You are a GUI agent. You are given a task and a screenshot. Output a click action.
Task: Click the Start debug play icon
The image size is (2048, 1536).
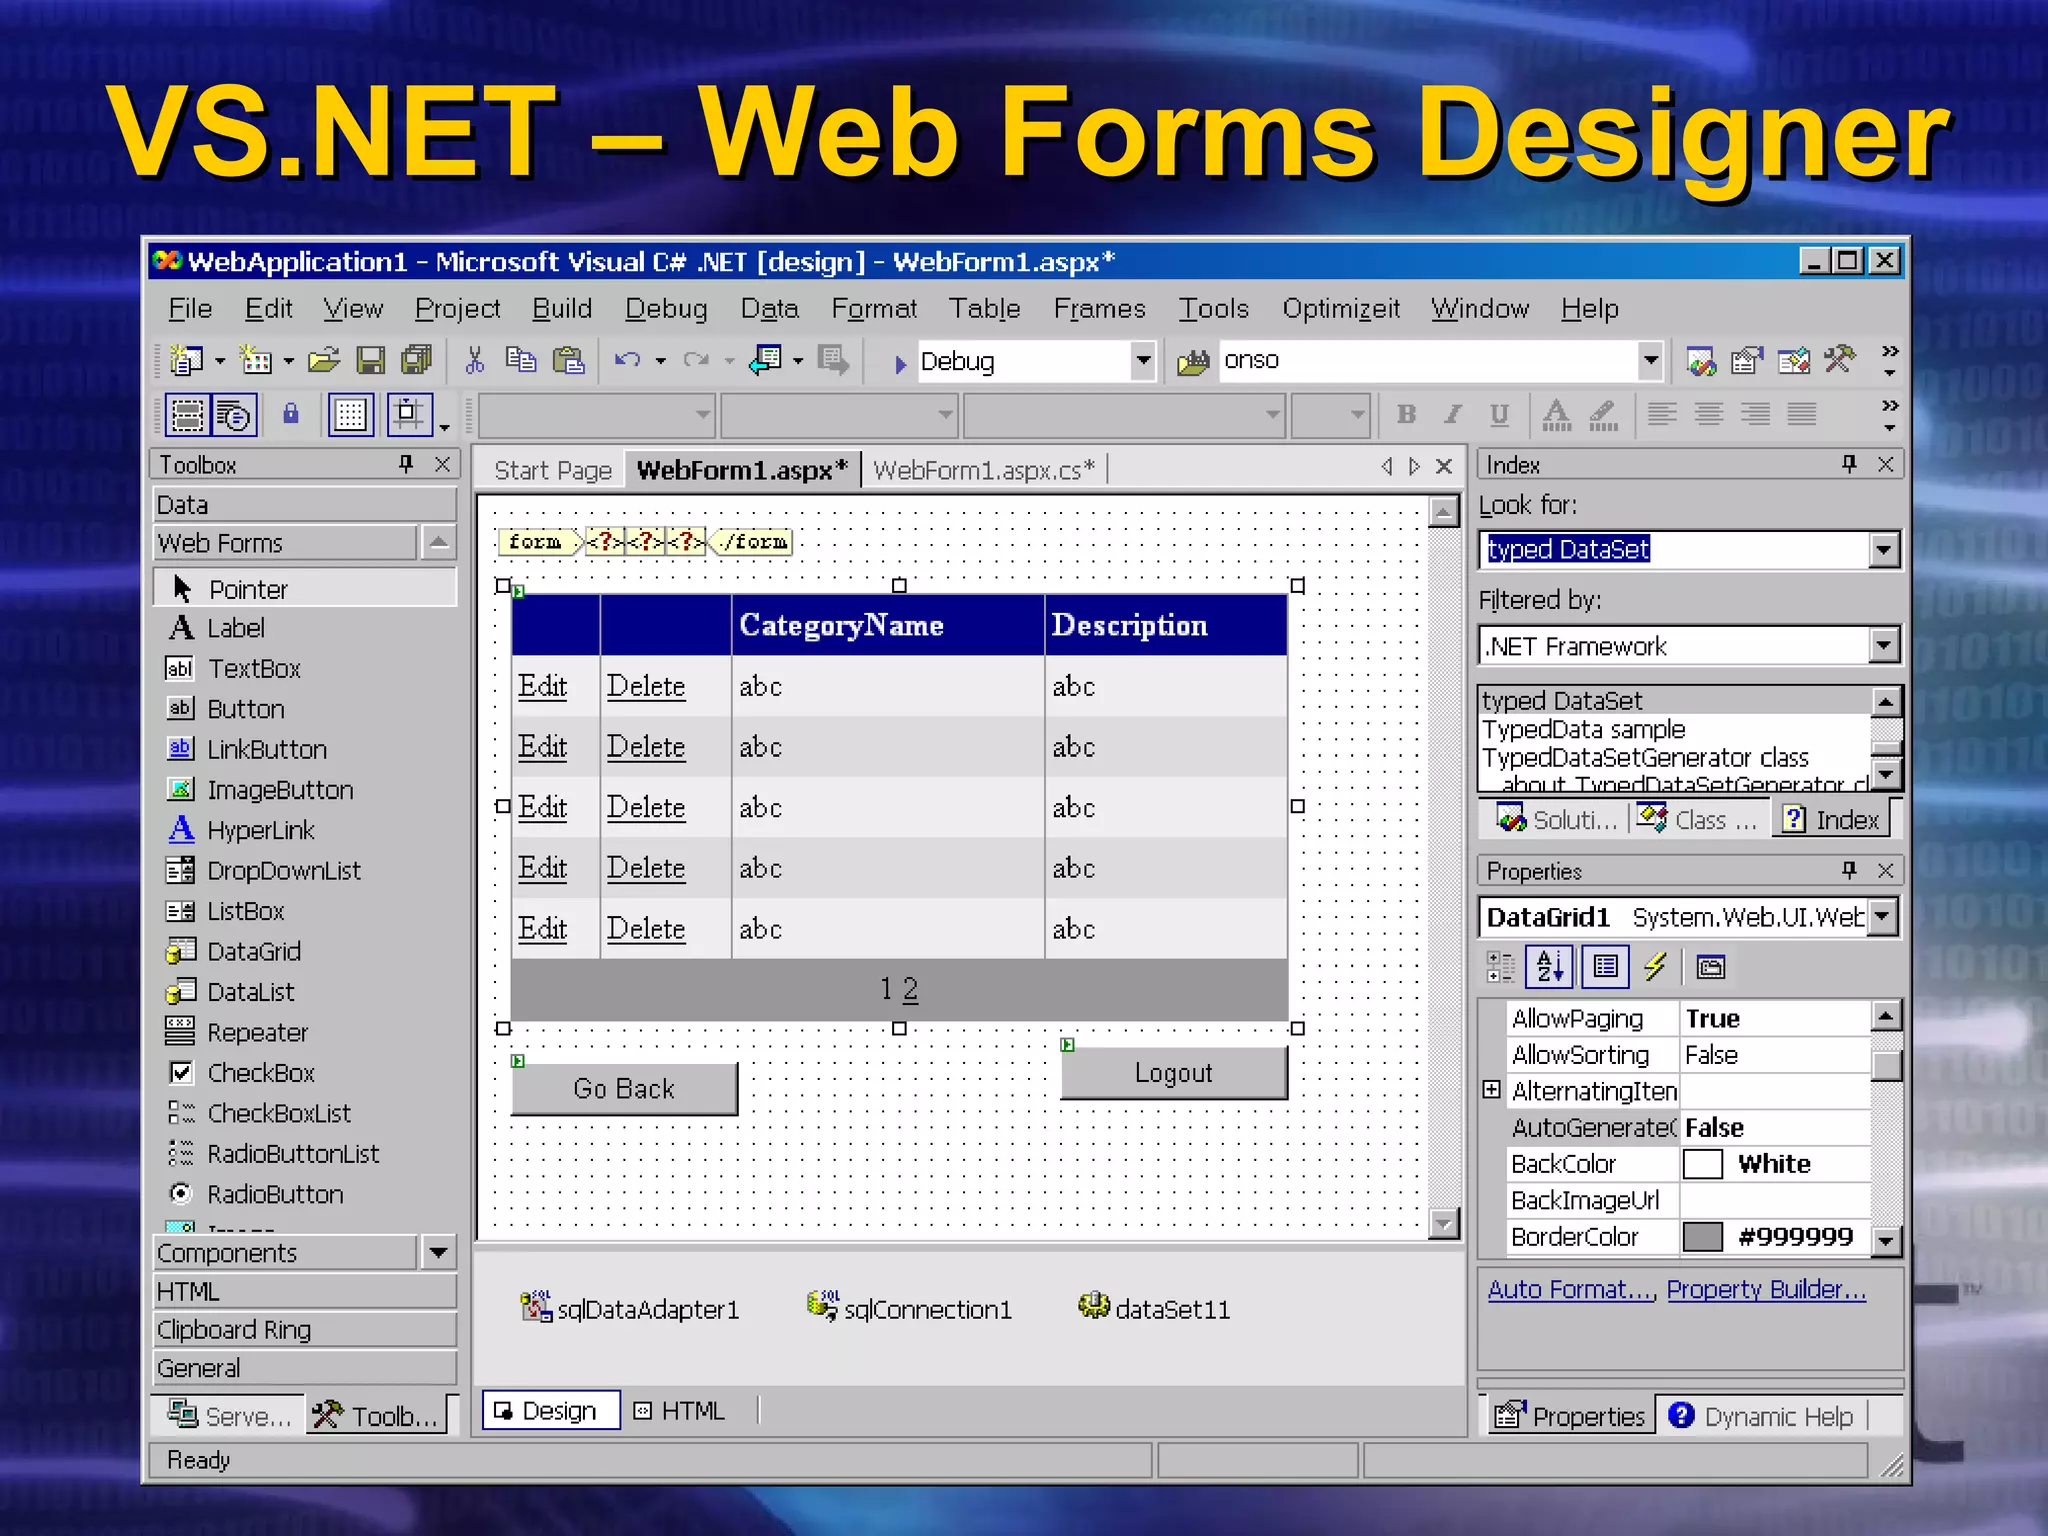click(x=899, y=363)
